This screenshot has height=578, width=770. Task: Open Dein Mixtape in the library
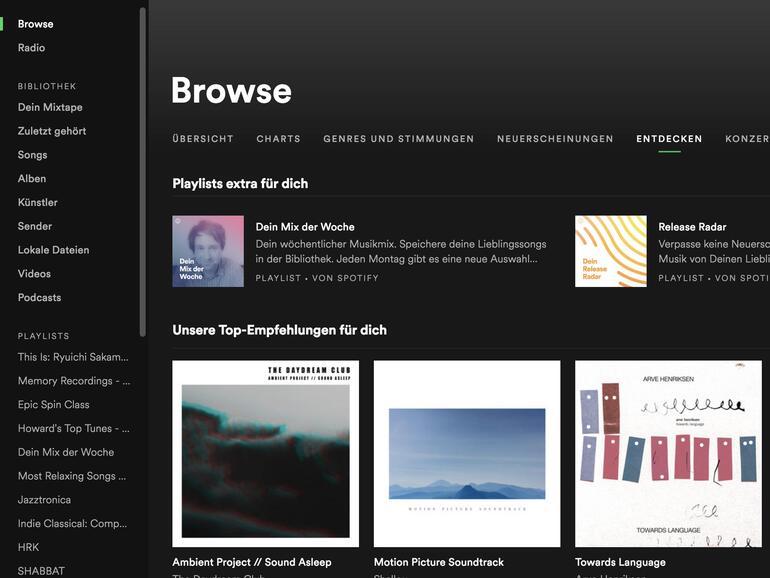coord(50,107)
